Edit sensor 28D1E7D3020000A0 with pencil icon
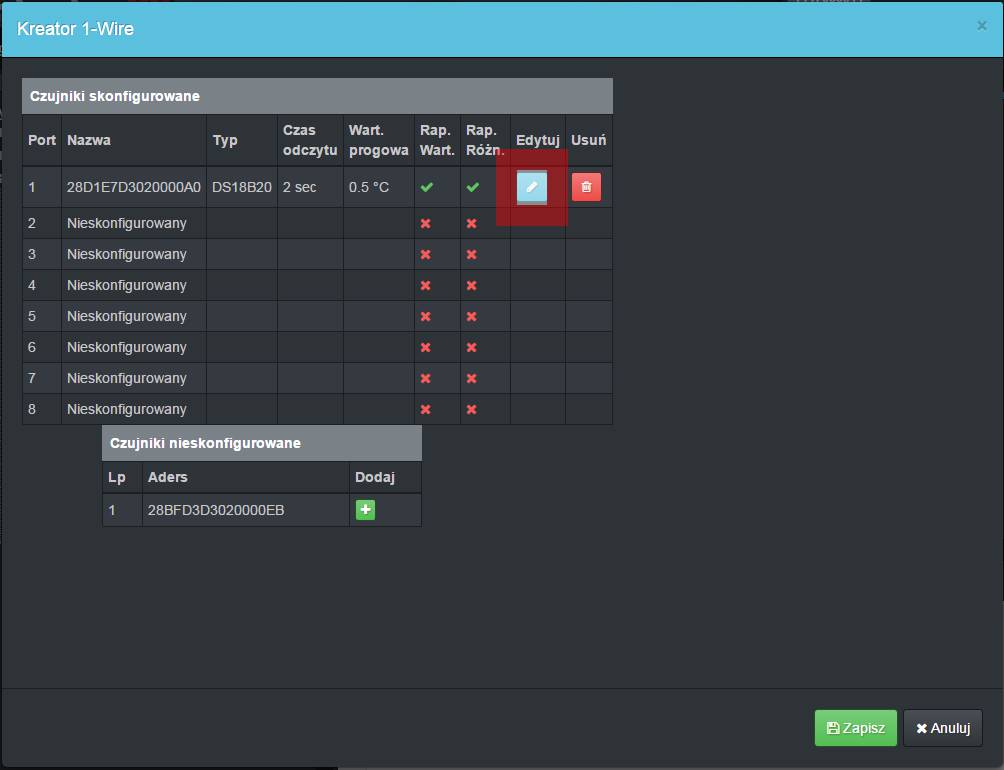 click(x=531, y=187)
